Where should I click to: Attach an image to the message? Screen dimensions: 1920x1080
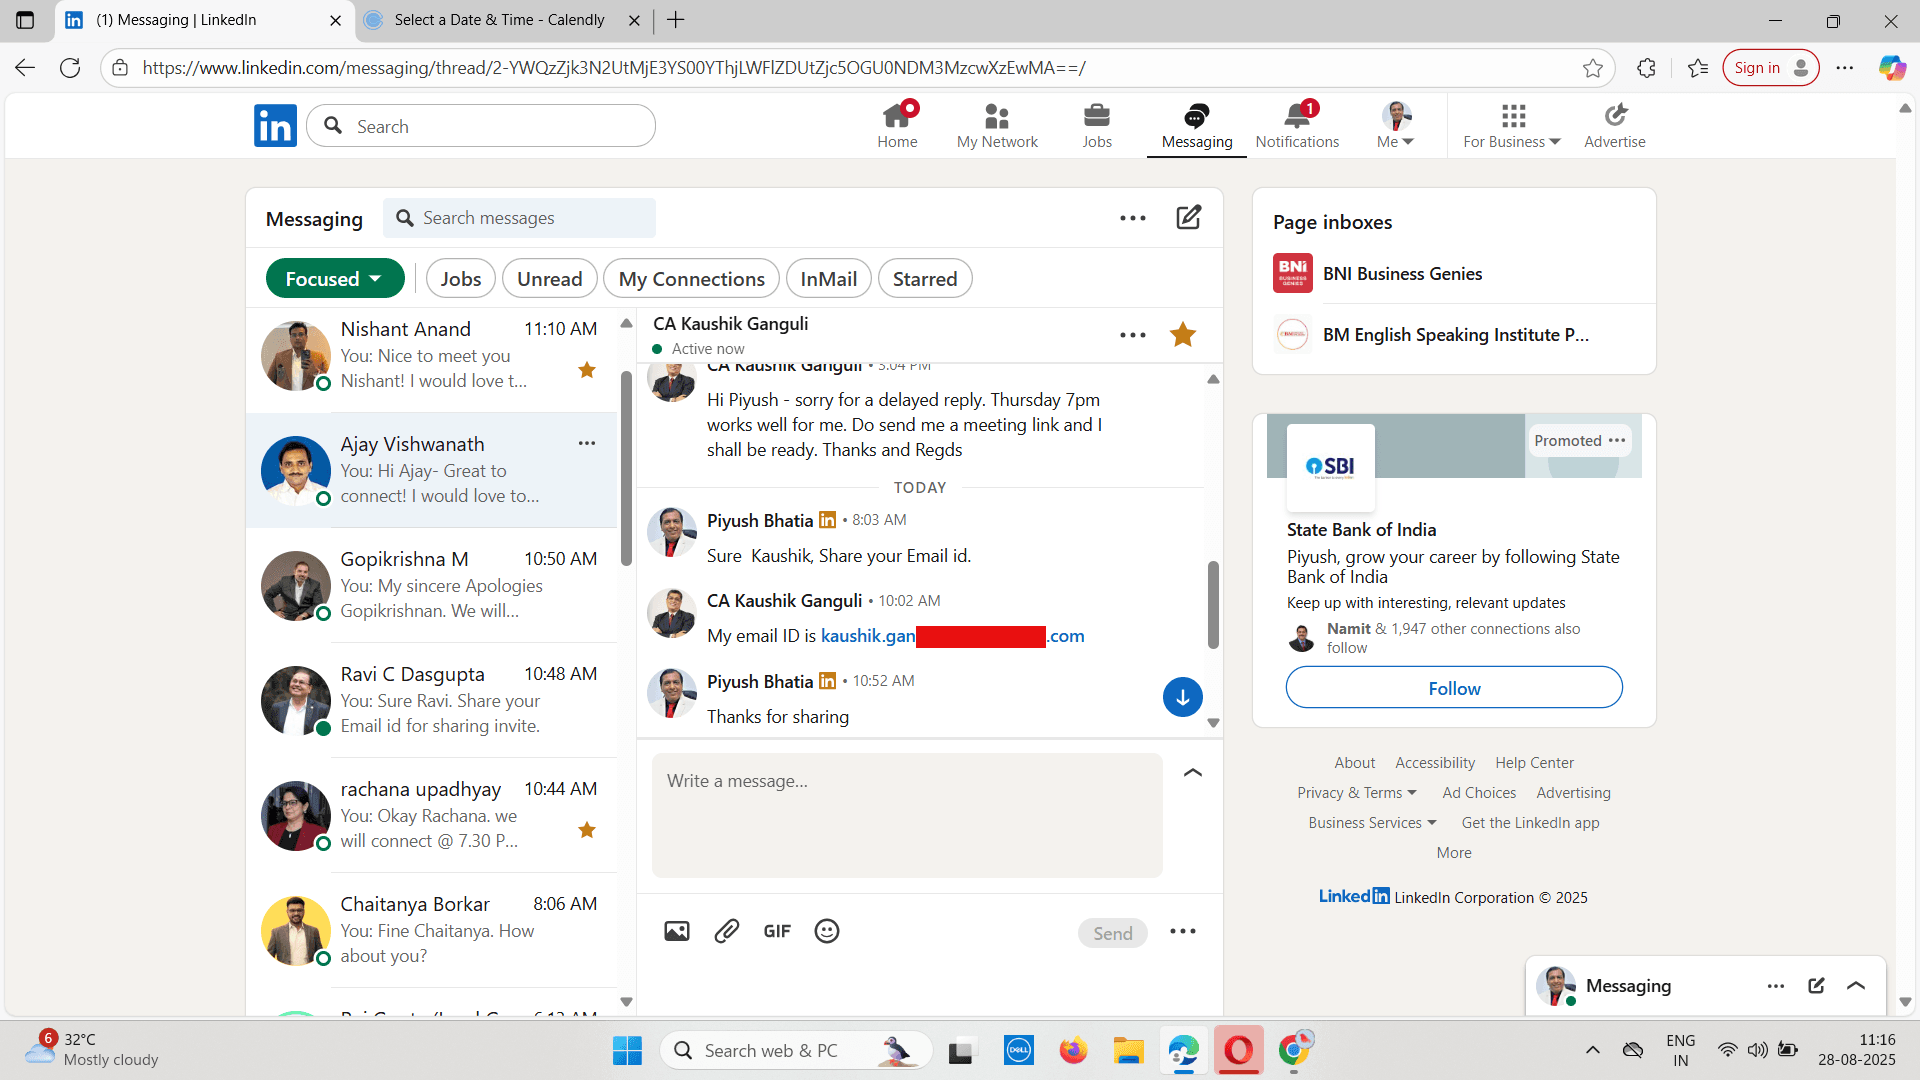coord(677,931)
